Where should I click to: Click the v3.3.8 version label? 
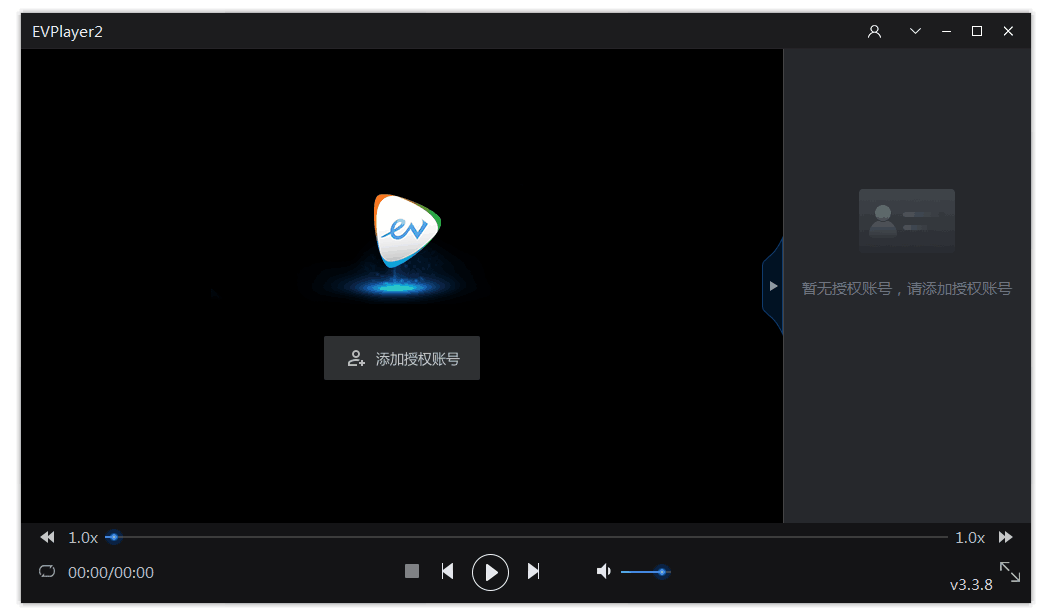tap(969, 584)
